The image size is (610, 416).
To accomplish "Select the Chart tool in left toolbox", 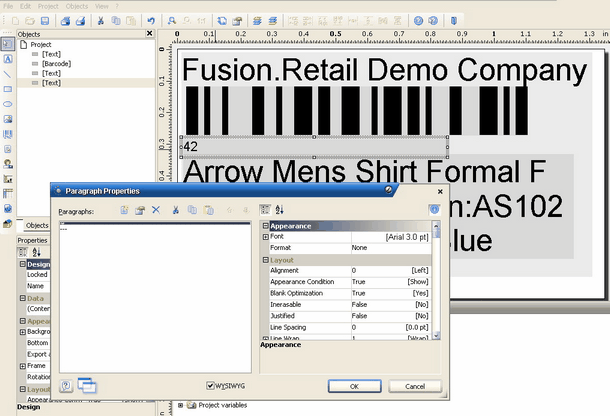I will 8,179.
